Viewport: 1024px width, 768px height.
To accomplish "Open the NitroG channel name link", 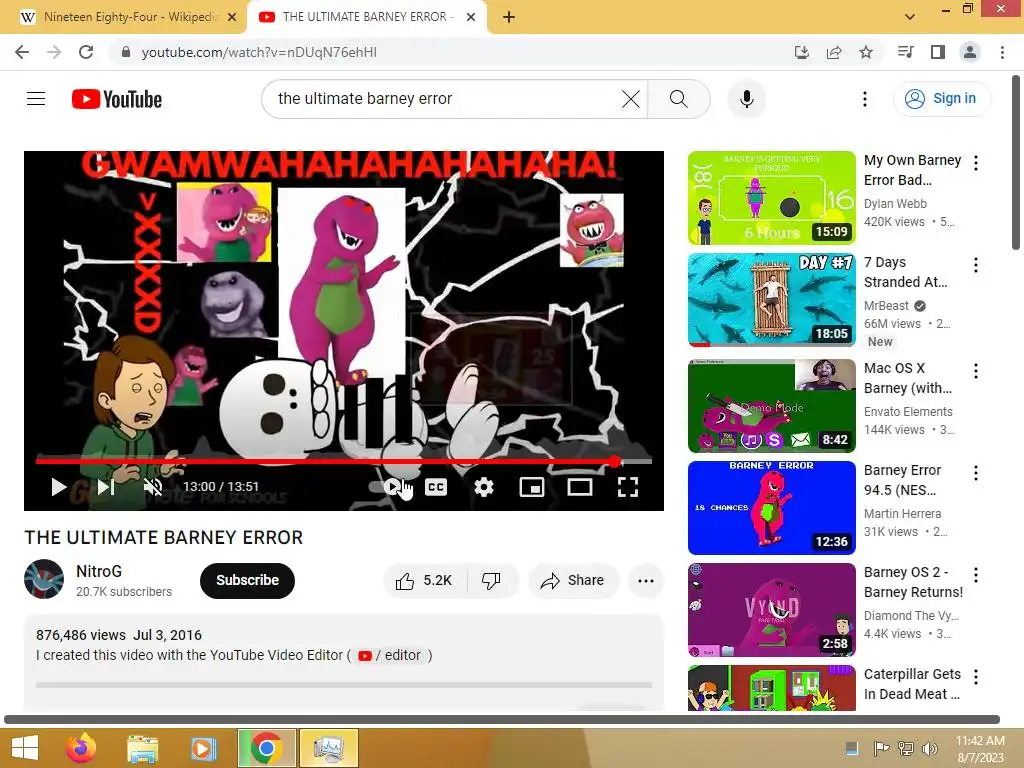I will coord(99,571).
